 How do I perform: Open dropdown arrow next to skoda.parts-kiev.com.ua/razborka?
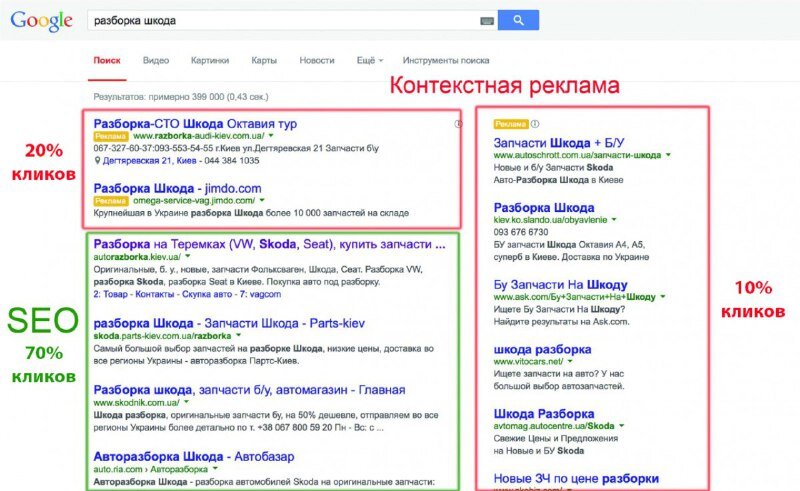point(238,336)
